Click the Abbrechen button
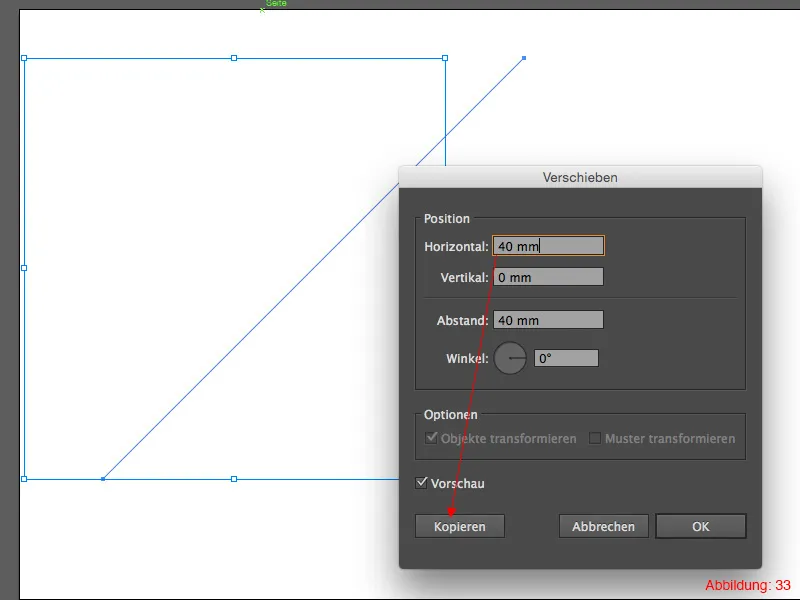The image size is (800, 600). (604, 526)
